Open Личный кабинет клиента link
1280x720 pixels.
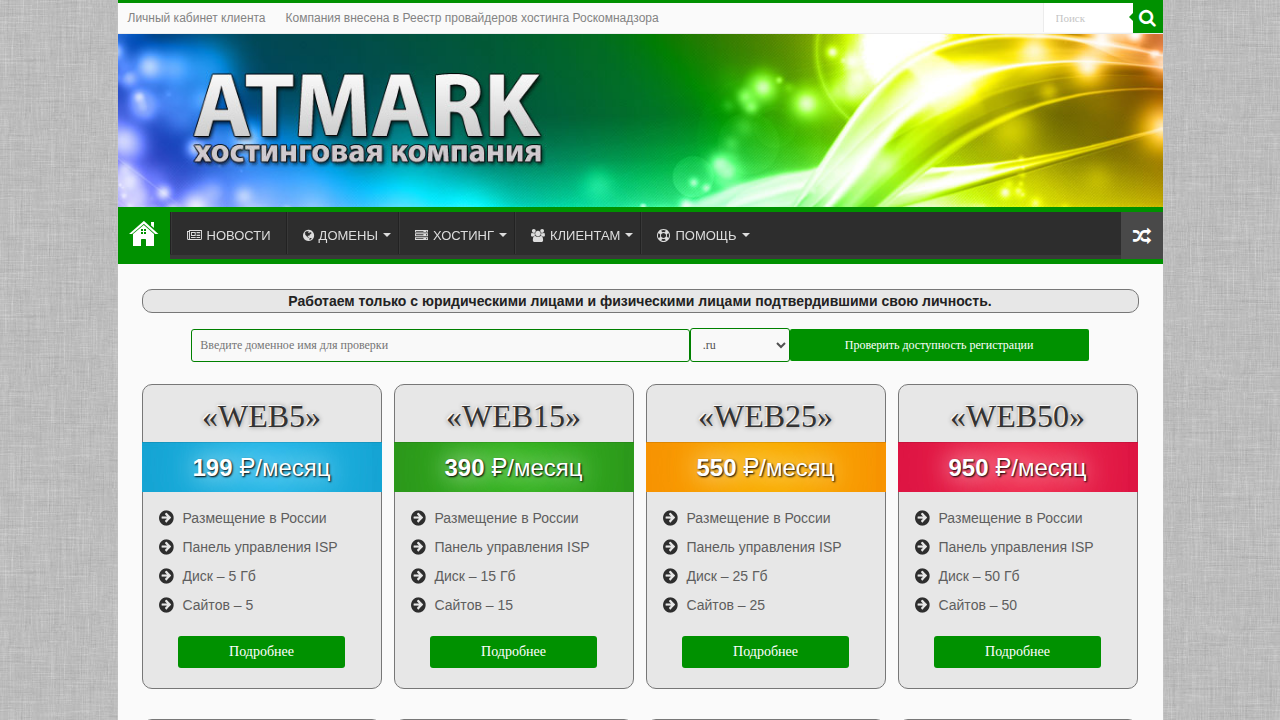[x=197, y=18]
